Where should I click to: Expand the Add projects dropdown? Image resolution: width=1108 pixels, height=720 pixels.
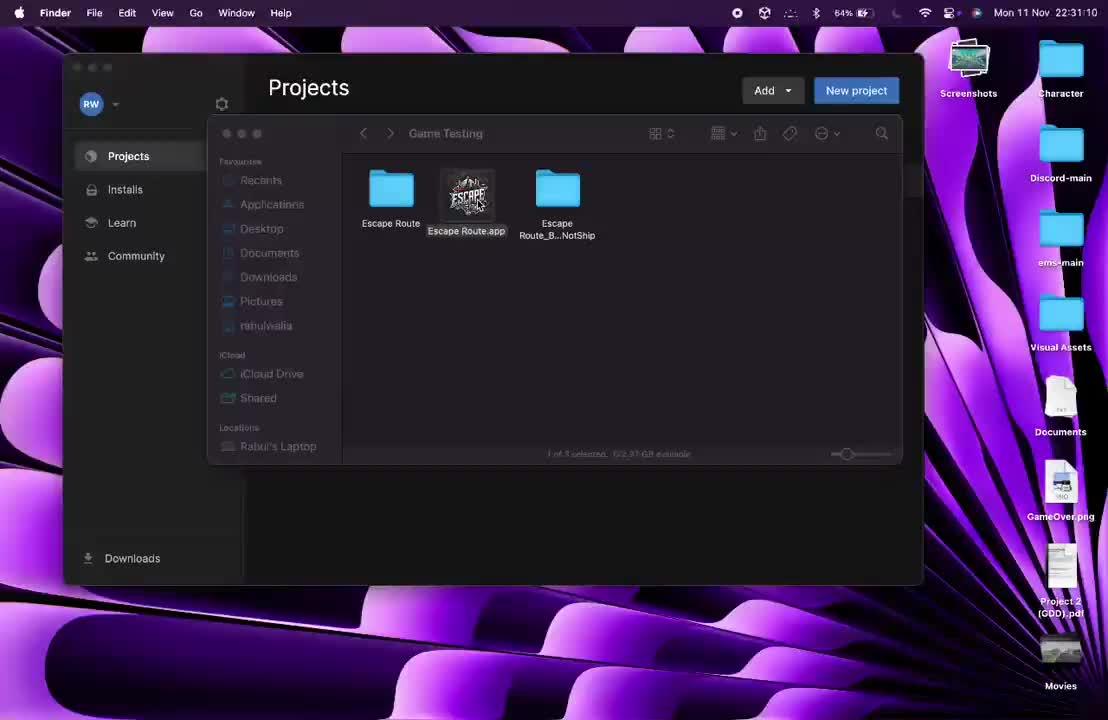[789, 90]
